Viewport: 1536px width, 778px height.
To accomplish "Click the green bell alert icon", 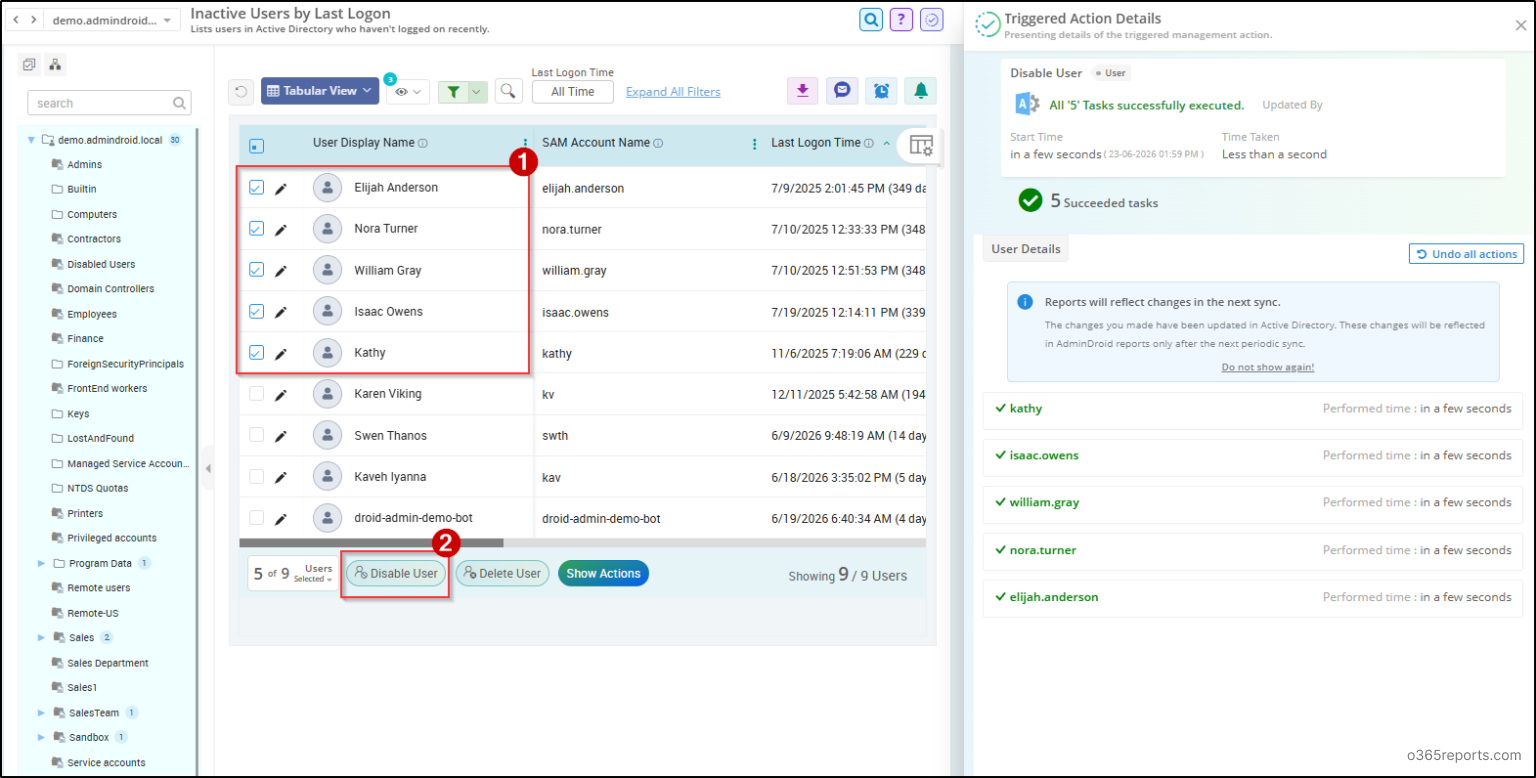I will pos(921,91).
